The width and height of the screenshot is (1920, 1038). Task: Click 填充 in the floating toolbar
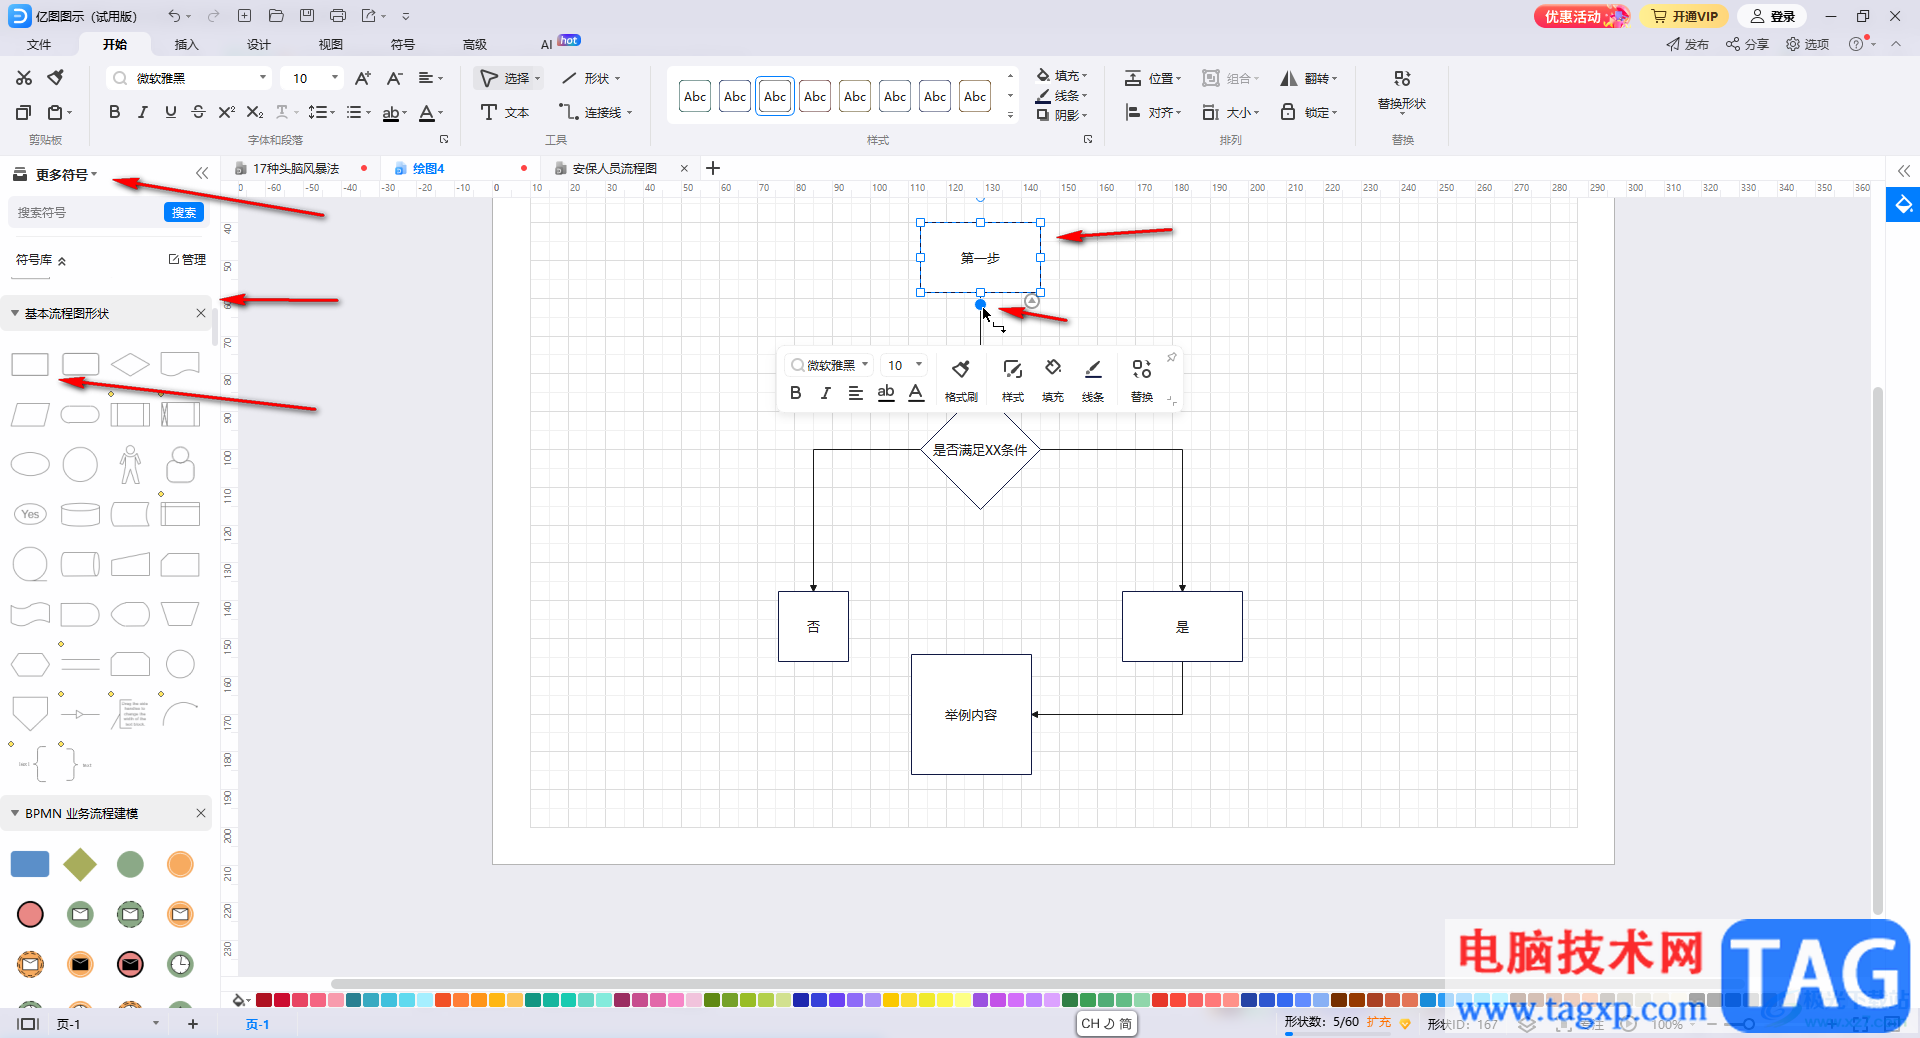tap(1053, 381)
